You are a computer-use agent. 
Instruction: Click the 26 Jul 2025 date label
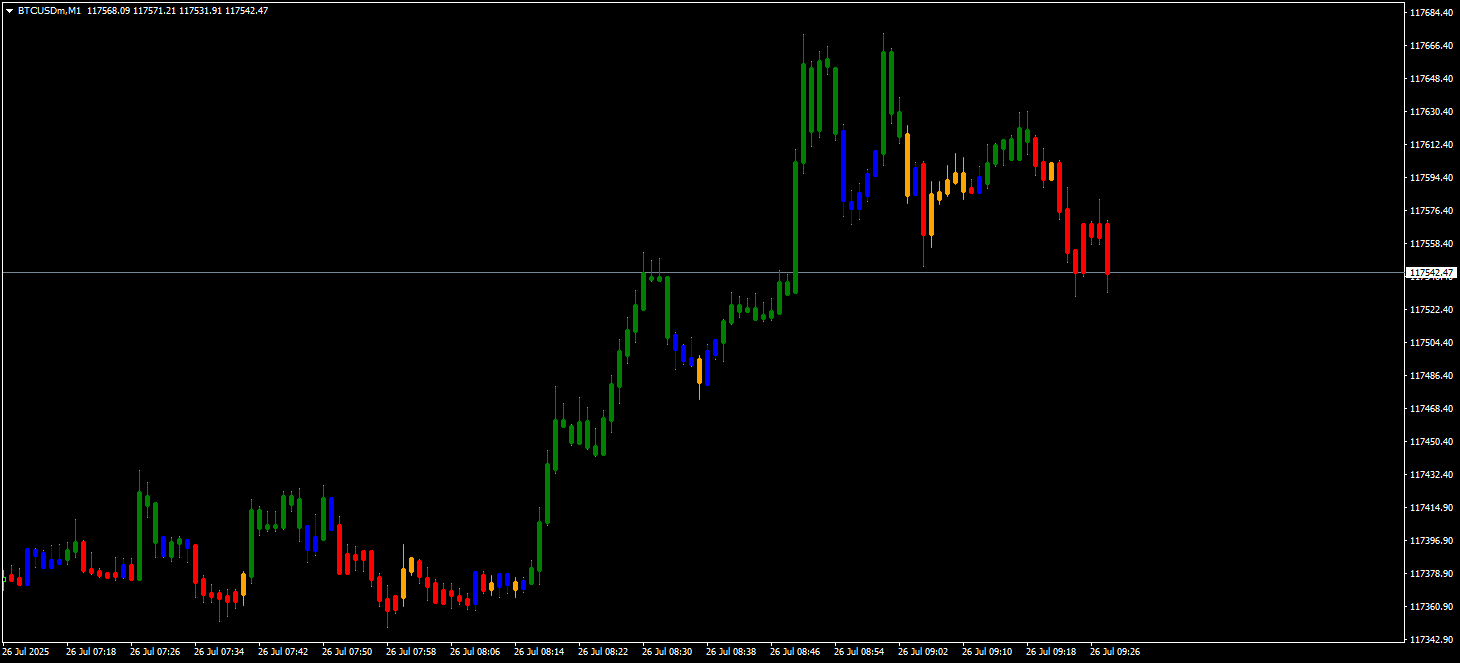click(25, 652)
